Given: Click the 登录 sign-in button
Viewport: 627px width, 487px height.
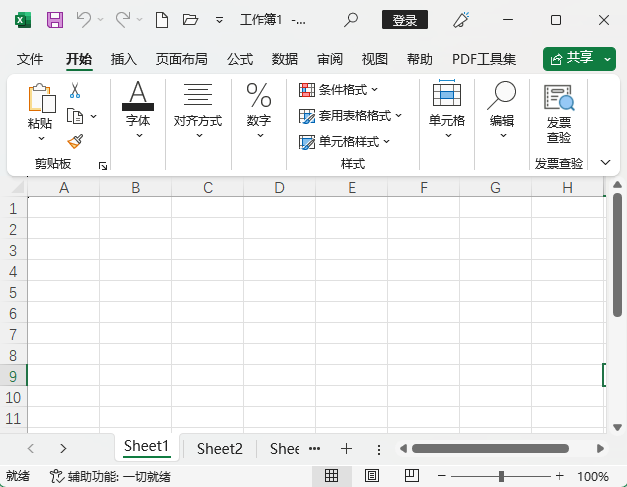Looking at the screenshot, I should pos(405,20).
